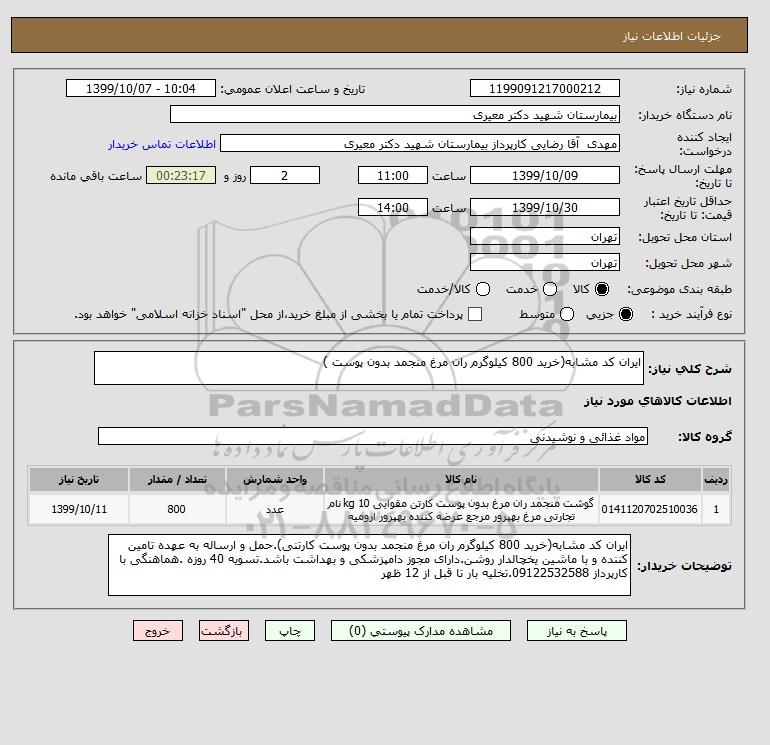Open اطلاعات تماس خریدار link
The width and height of the screenshot is (770, 745).
point(162,144)
